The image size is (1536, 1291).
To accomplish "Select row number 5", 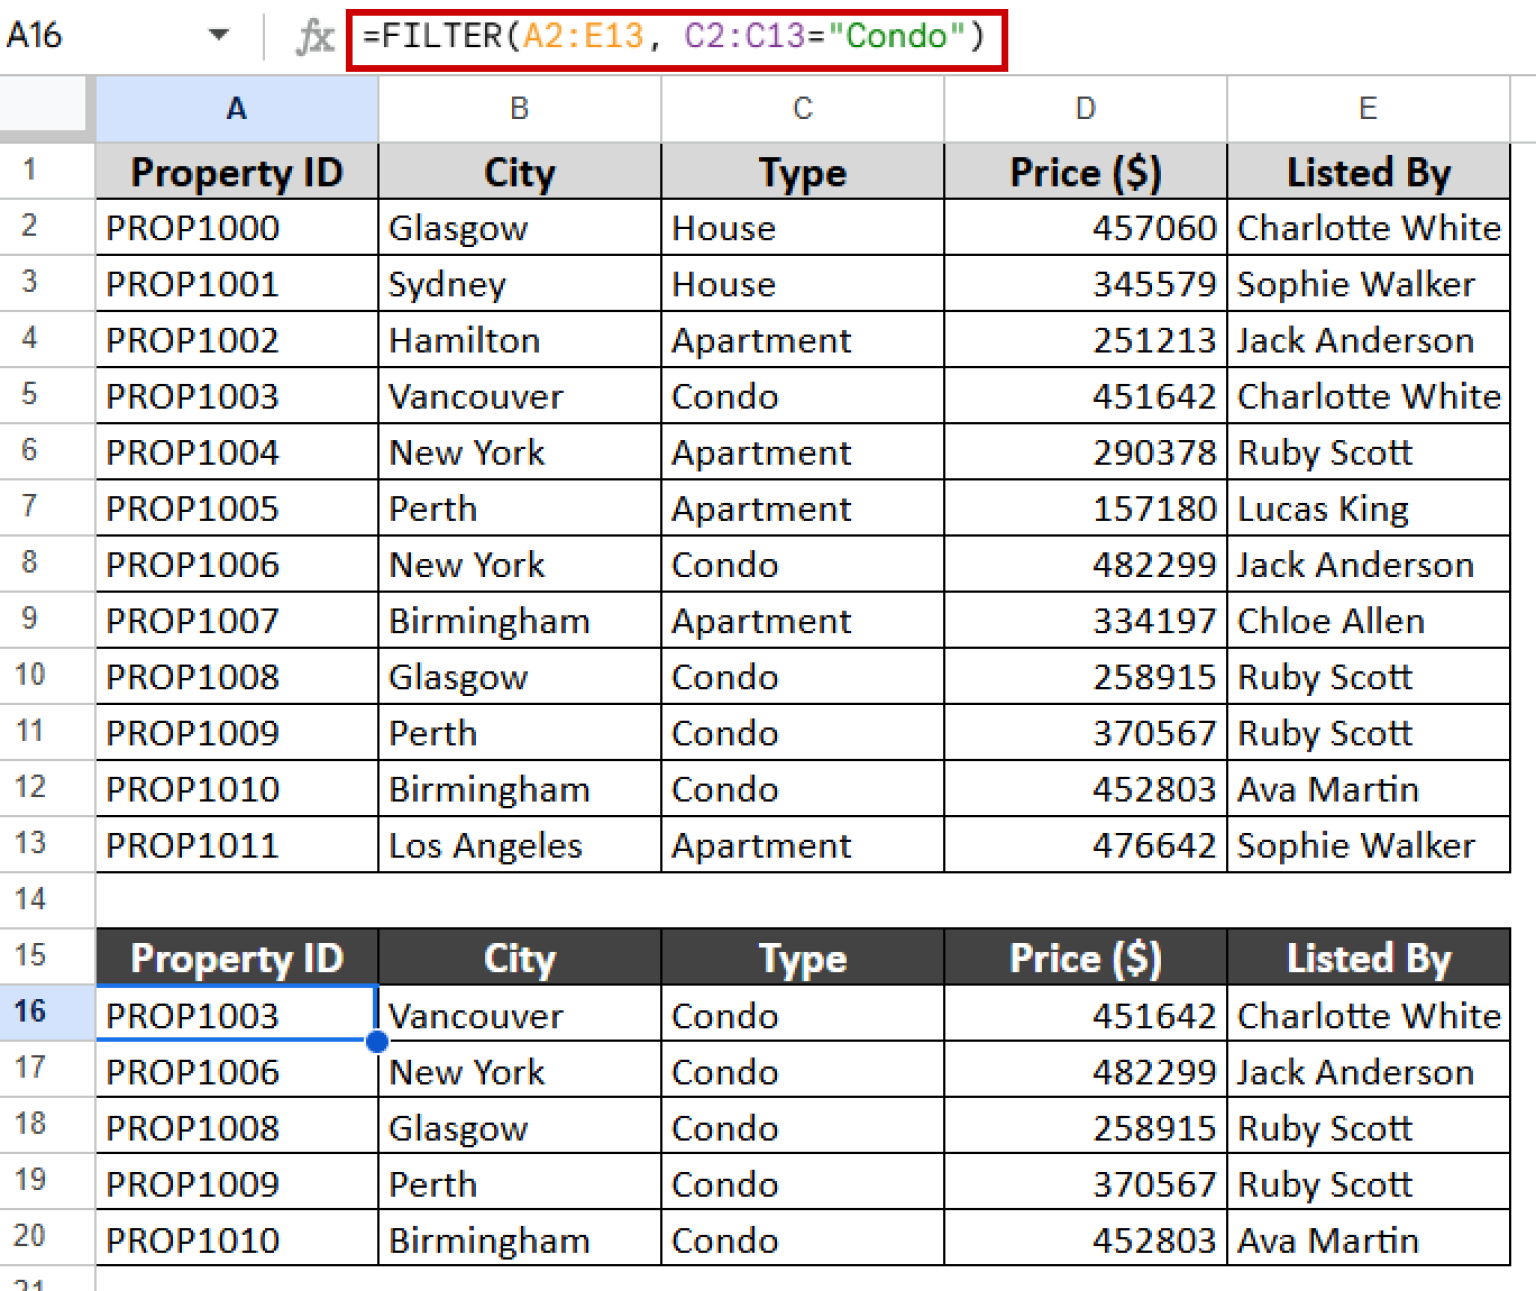I will coord(46,395).
